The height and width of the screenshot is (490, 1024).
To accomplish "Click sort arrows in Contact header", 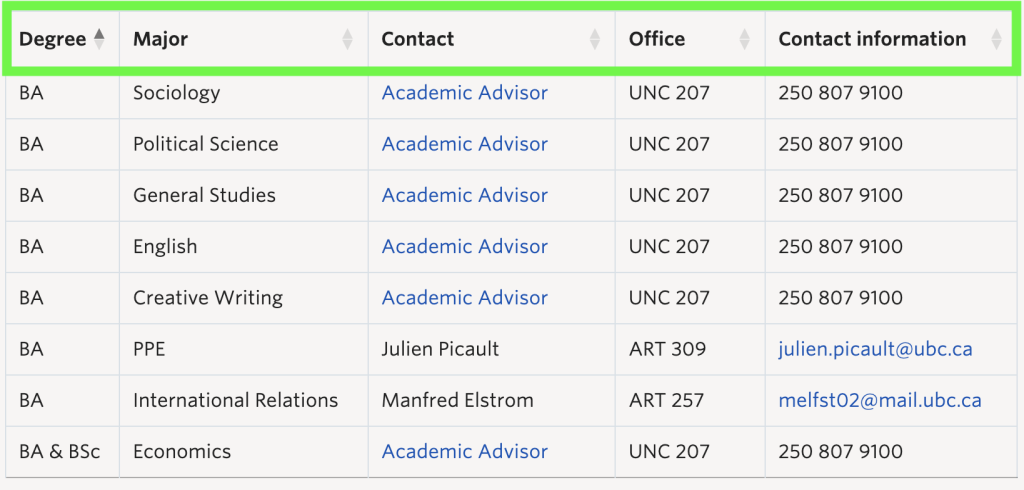I will click(594, 39).
